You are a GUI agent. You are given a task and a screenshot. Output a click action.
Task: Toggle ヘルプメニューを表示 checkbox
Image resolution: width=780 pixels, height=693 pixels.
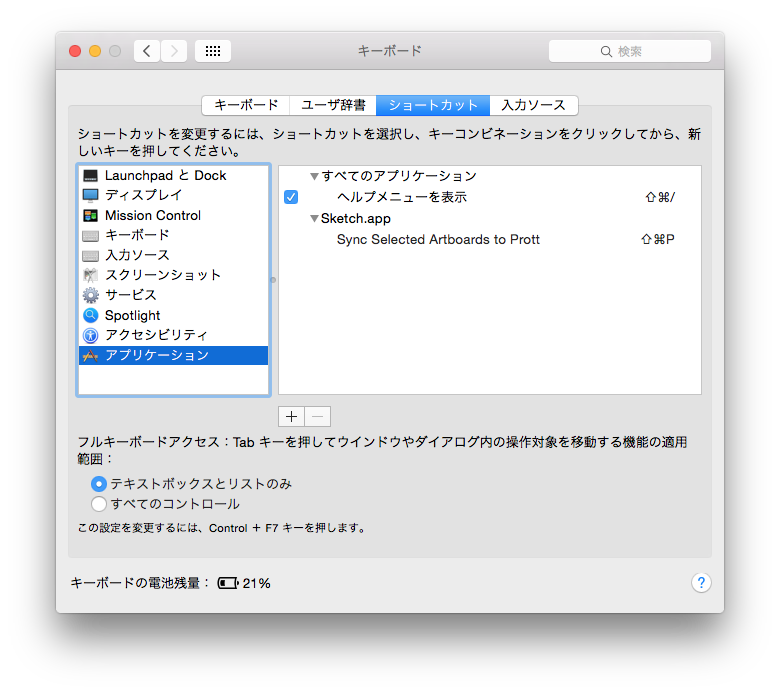pos(291,197)
